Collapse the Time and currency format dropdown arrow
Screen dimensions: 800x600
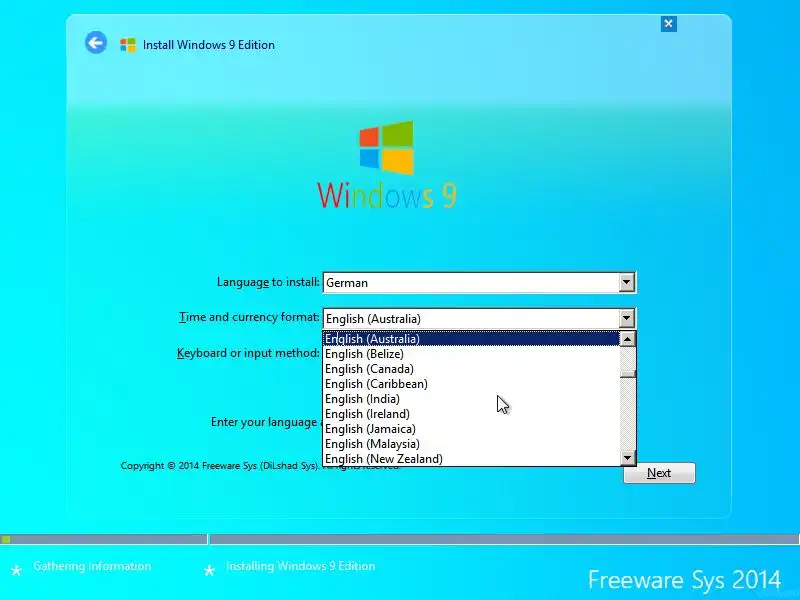coord(627,318)
